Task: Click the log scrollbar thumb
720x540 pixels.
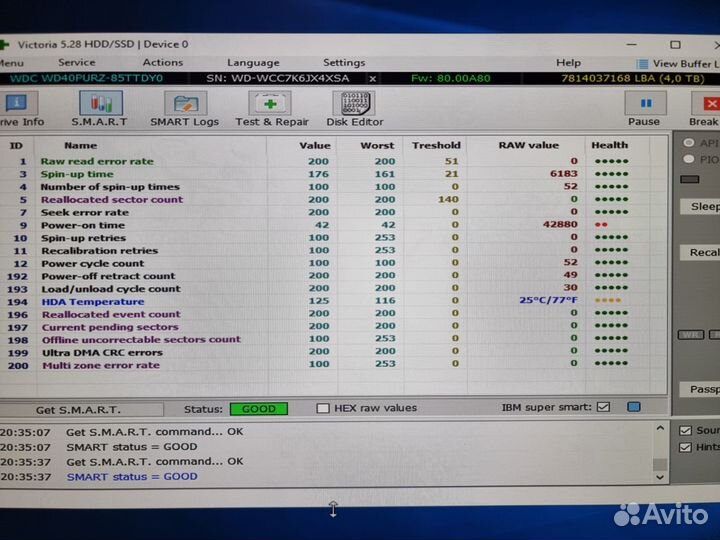Action: click(660, 464)
